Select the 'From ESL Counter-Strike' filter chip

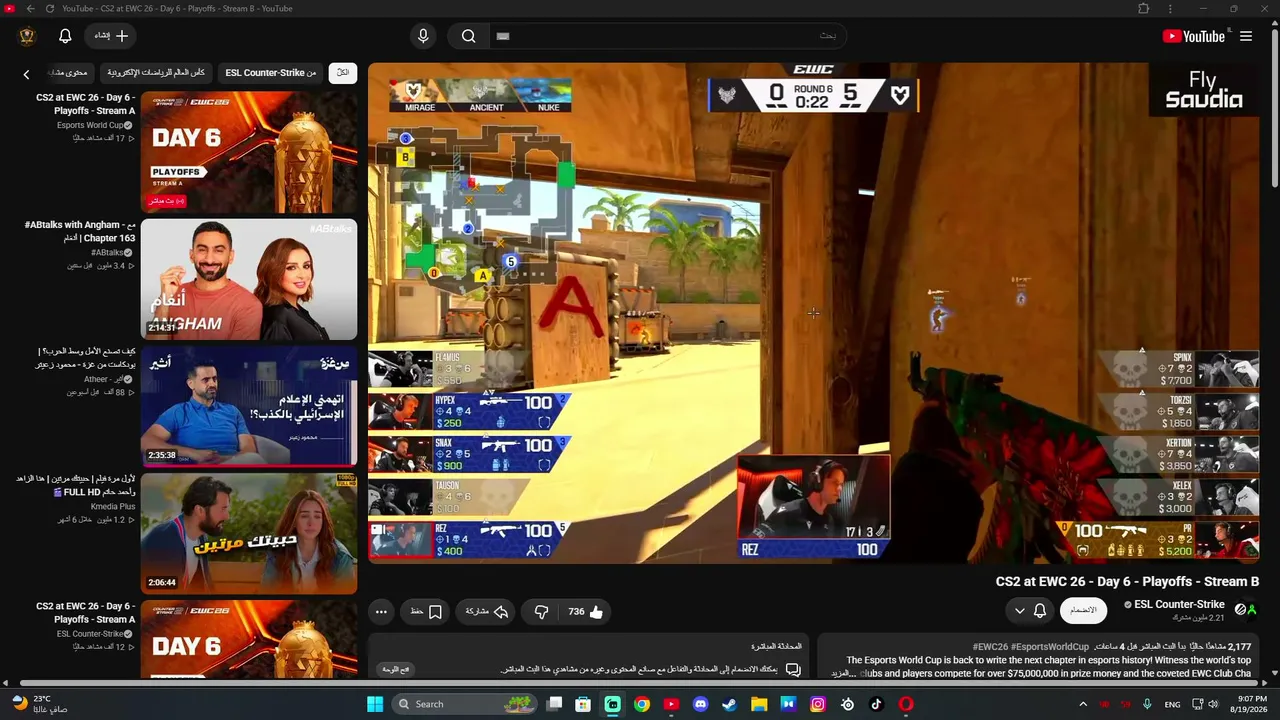[271, 73]
